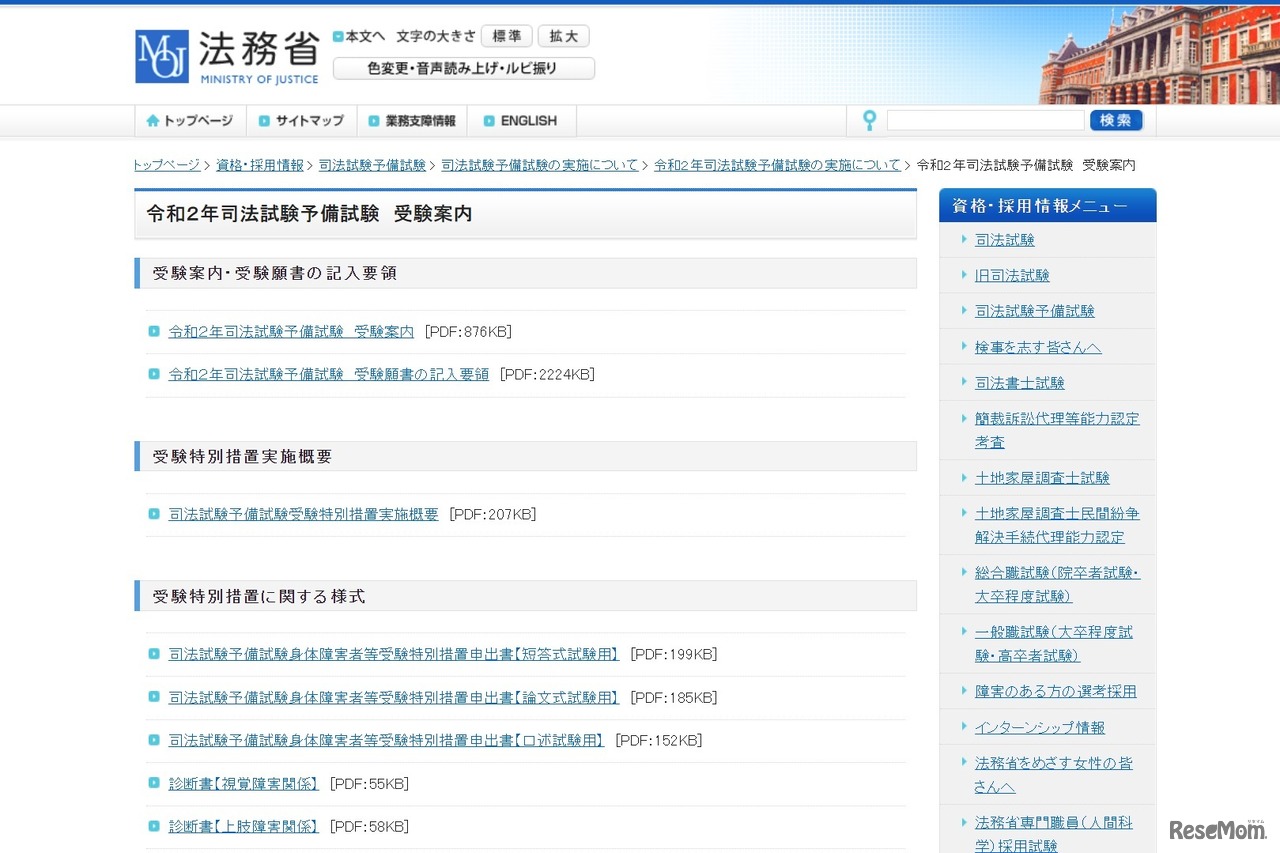Image resolution: width=1280 pixels, height=853 pixels.
Task: Click the blue square icon beside 受験案内 PDF
Action: [154, 331]
